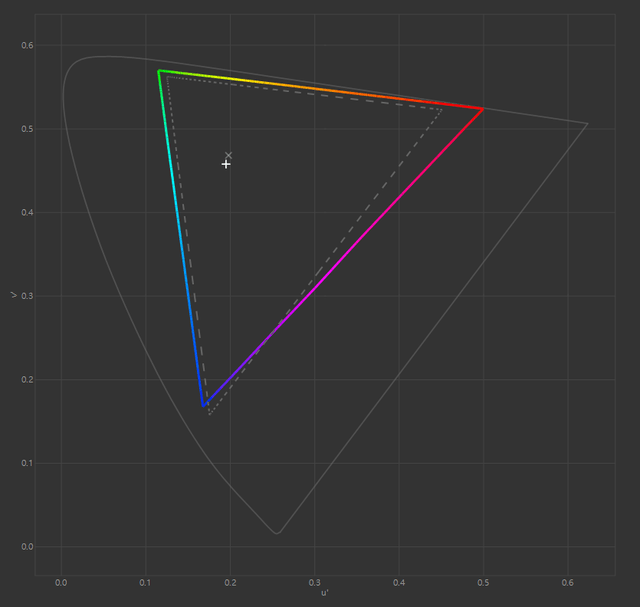Select the green vertex of the colored gamut triangle
The width and height of the screenshot is (640, 607).
[159, 71]
